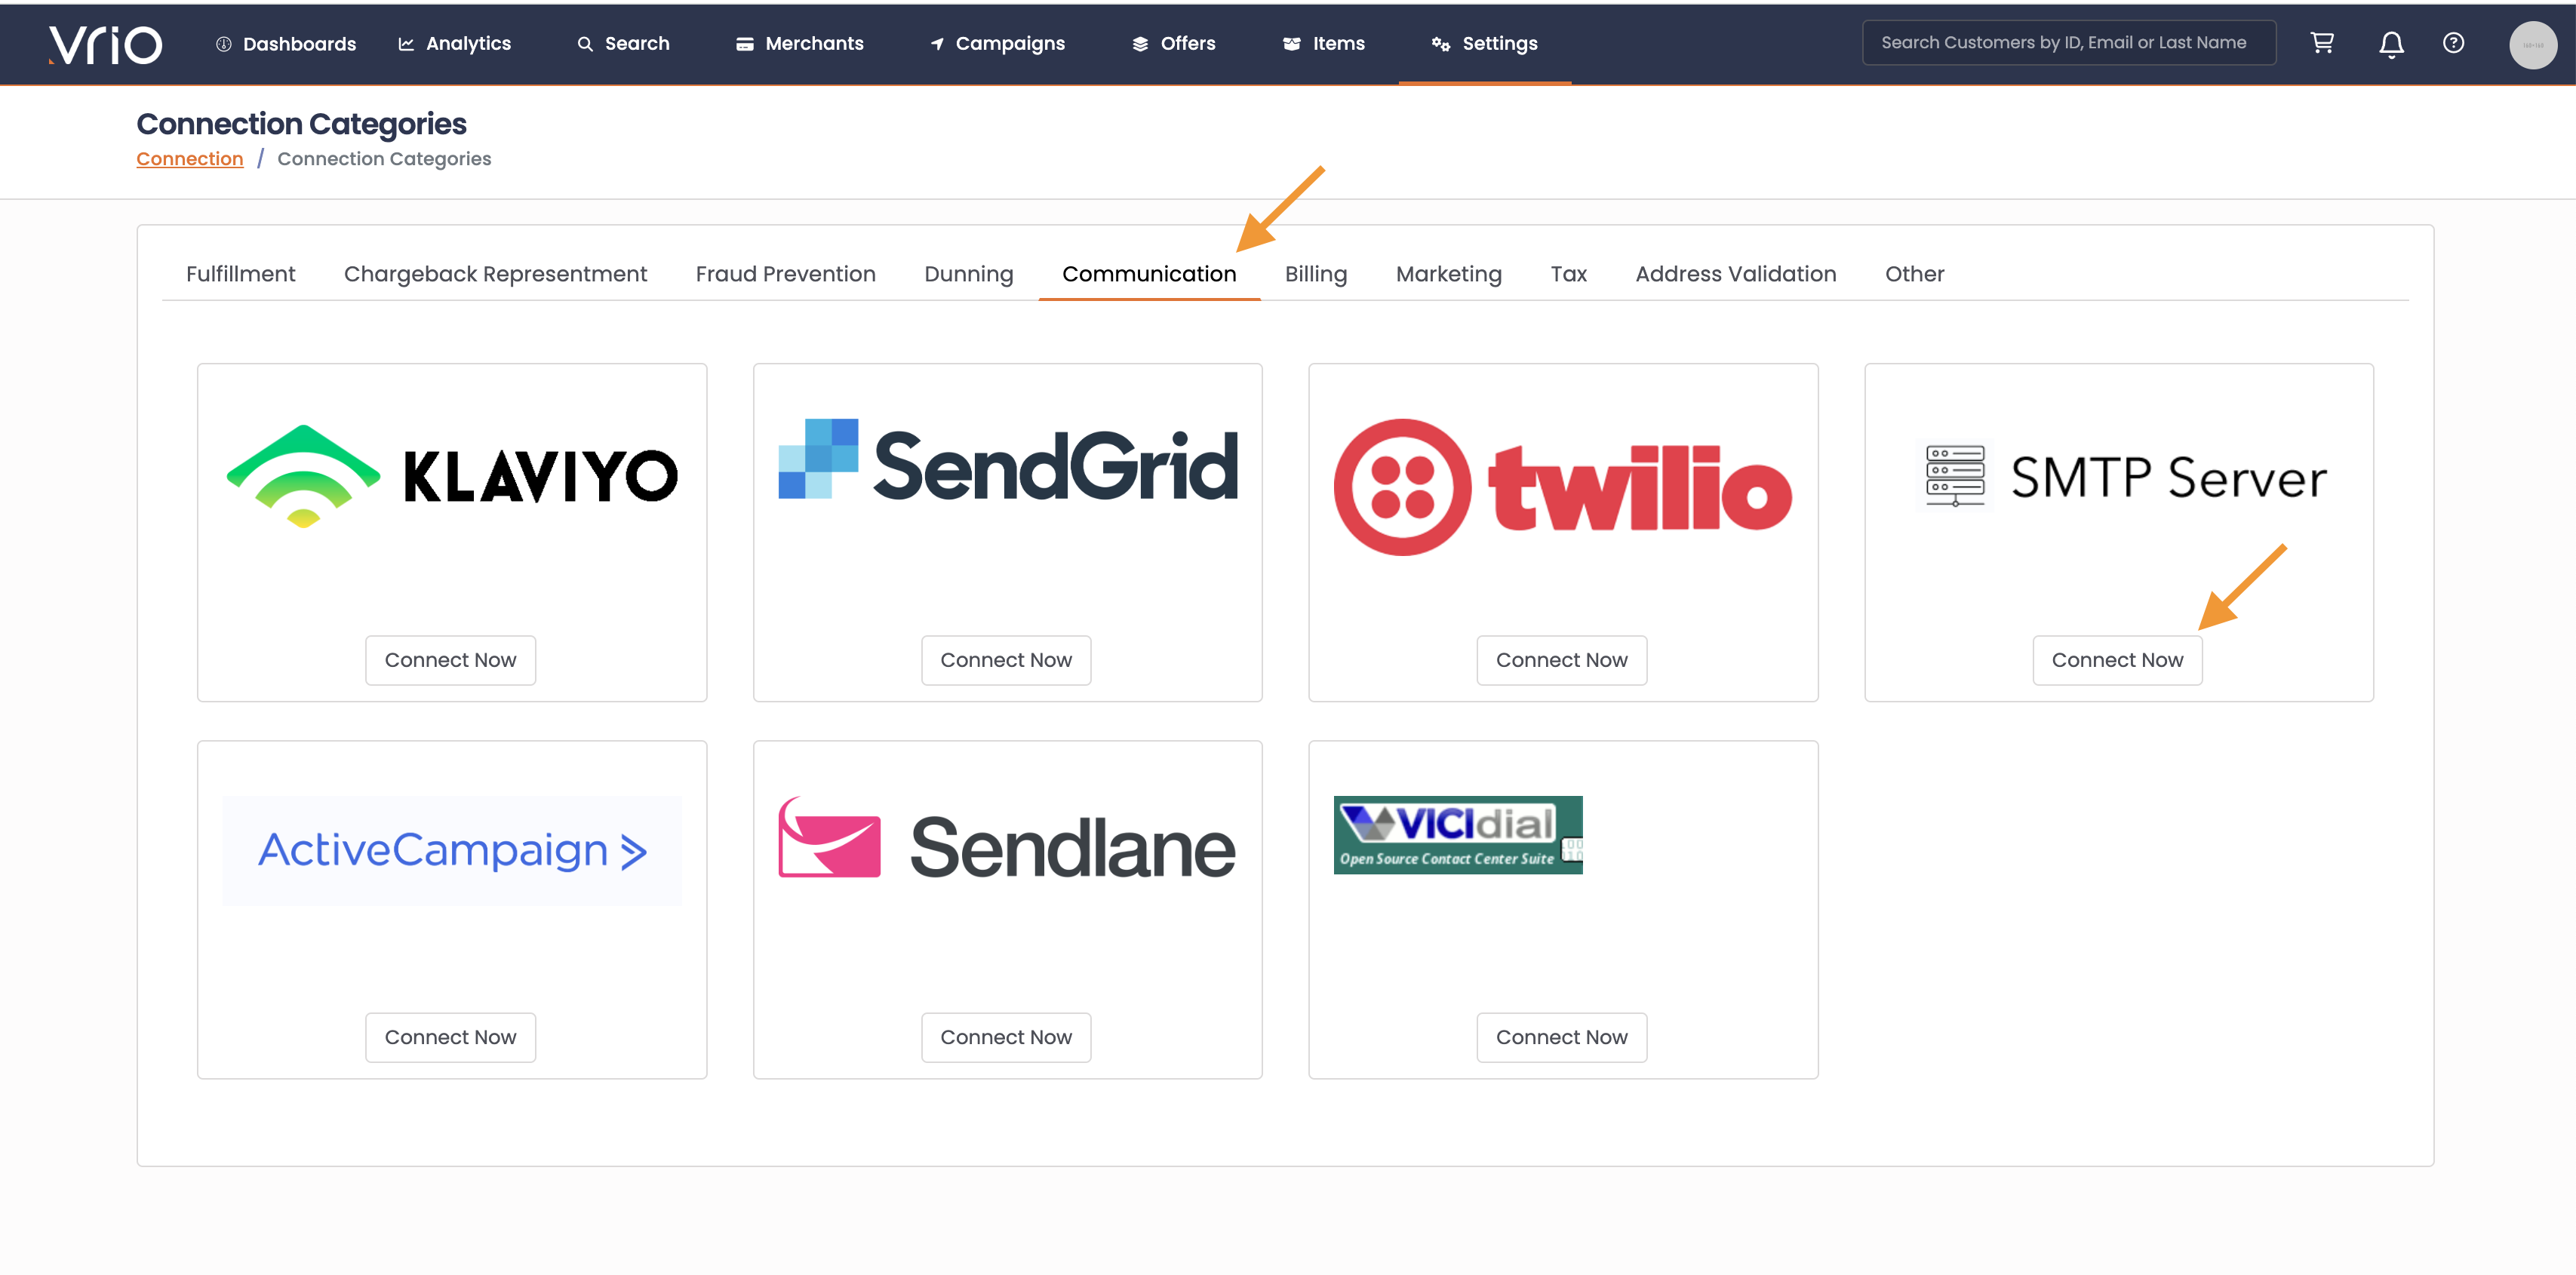This screenshot has width=2576, height=1275.
Task: Click the SMTP Server logo
Action: point(2120,476)
